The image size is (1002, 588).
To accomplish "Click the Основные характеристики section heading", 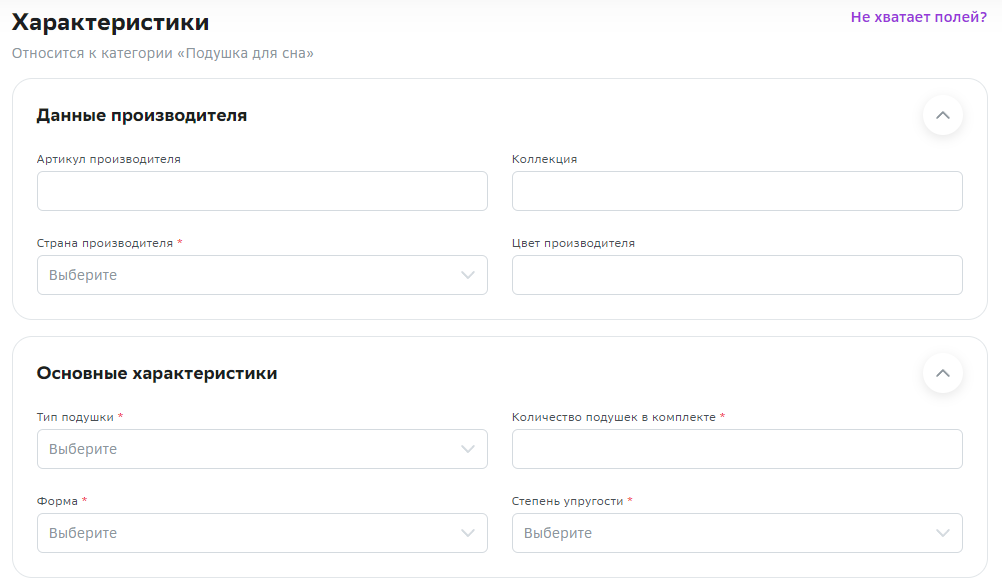I will click(157, 373).
